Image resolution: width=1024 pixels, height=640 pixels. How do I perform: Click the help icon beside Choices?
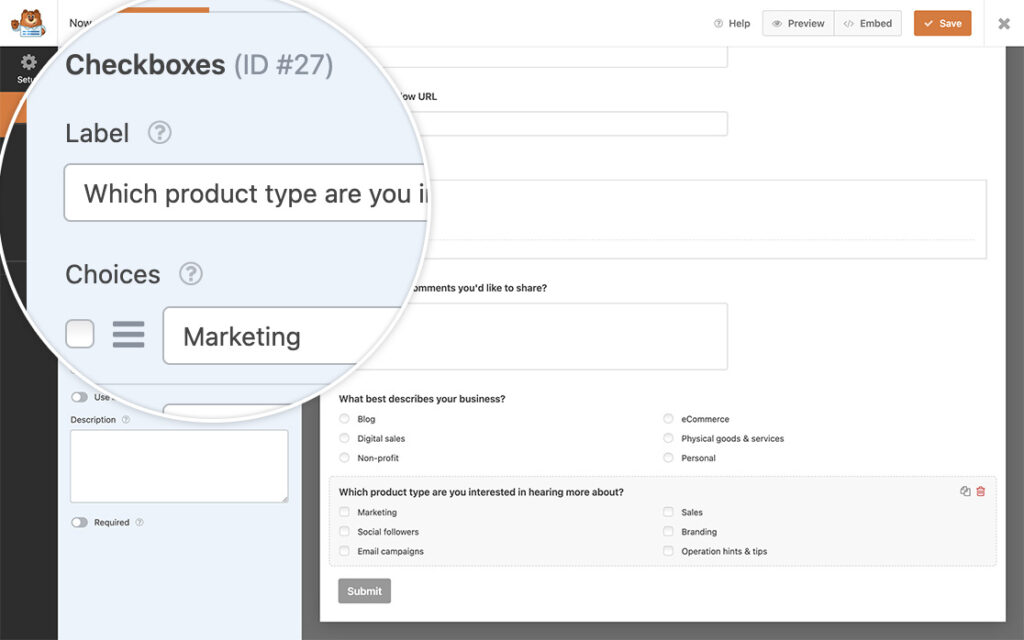point(190,274)
